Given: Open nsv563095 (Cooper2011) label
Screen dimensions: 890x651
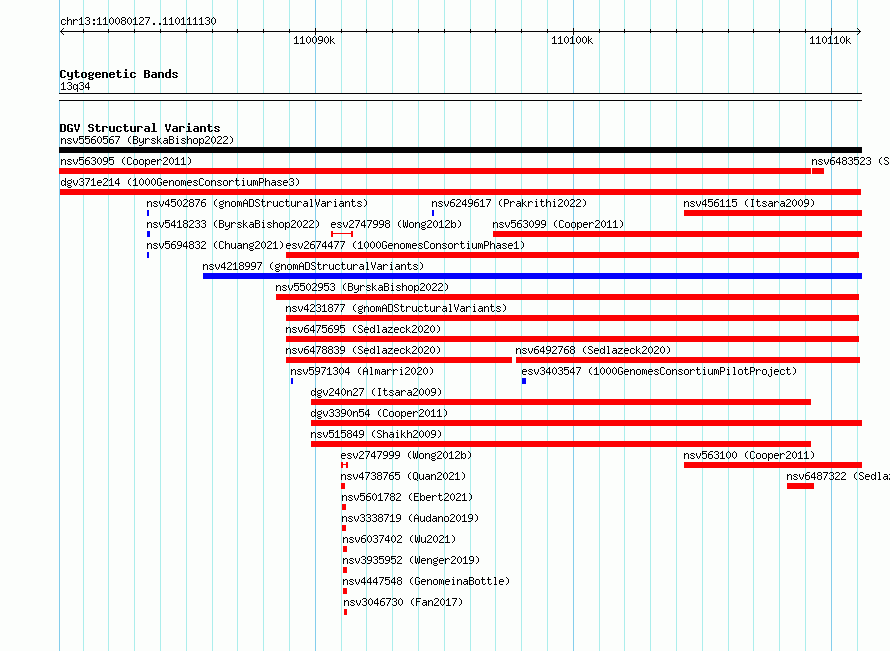Looking at the screenshot, I should 126,161.
